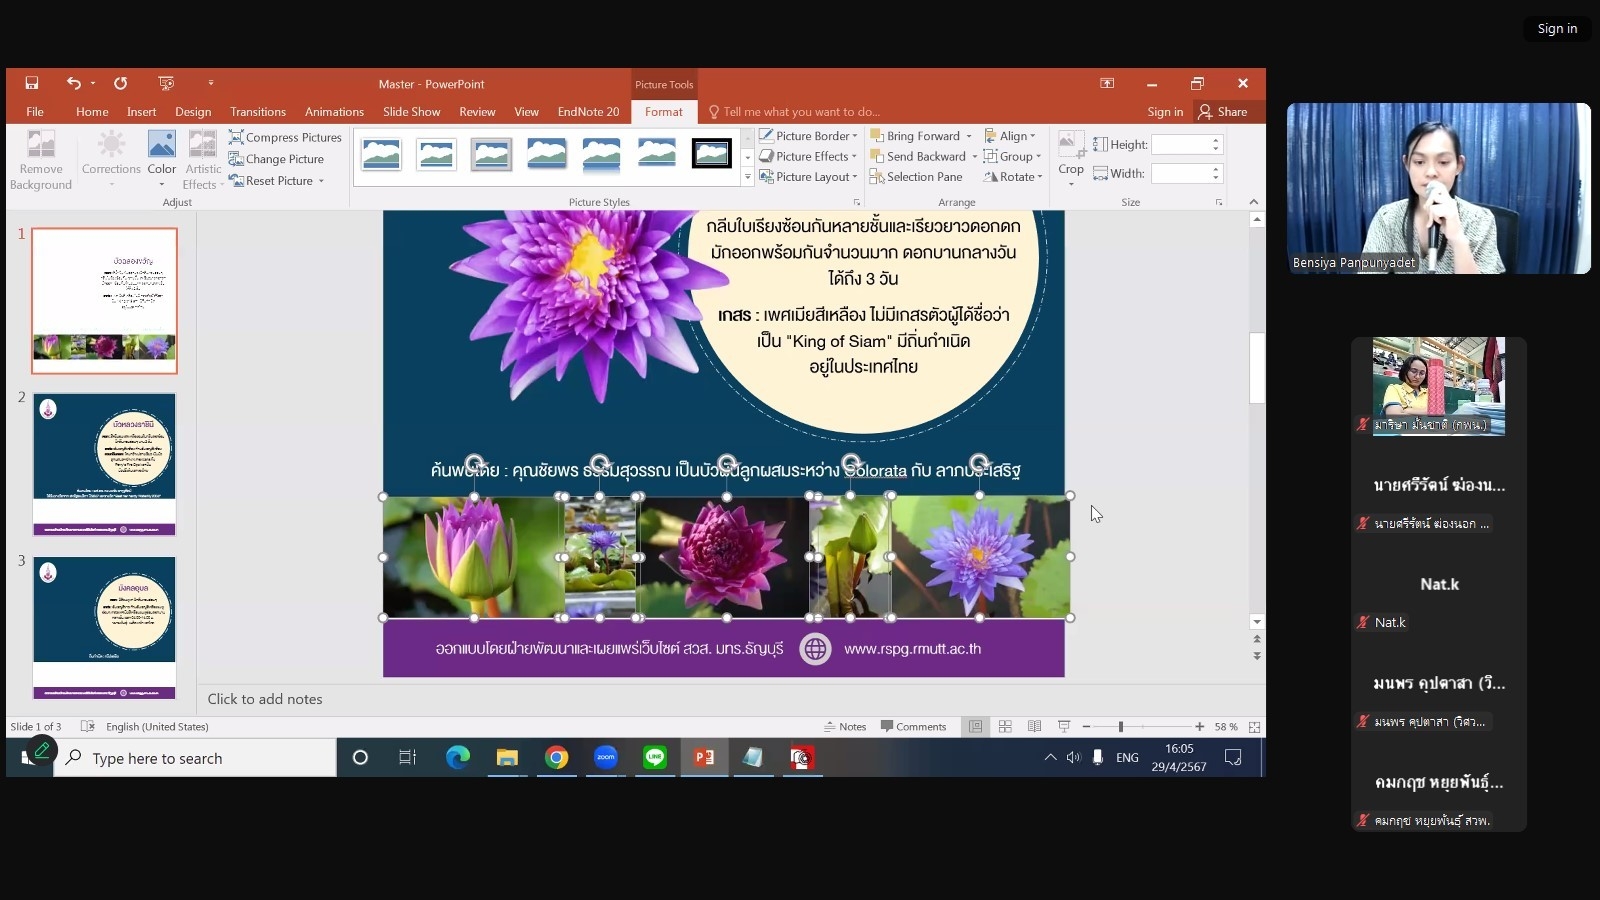This screenshot has width=1600, height=900.
Task: Click zoom in plus button
Action: (x=1199, y=727)
